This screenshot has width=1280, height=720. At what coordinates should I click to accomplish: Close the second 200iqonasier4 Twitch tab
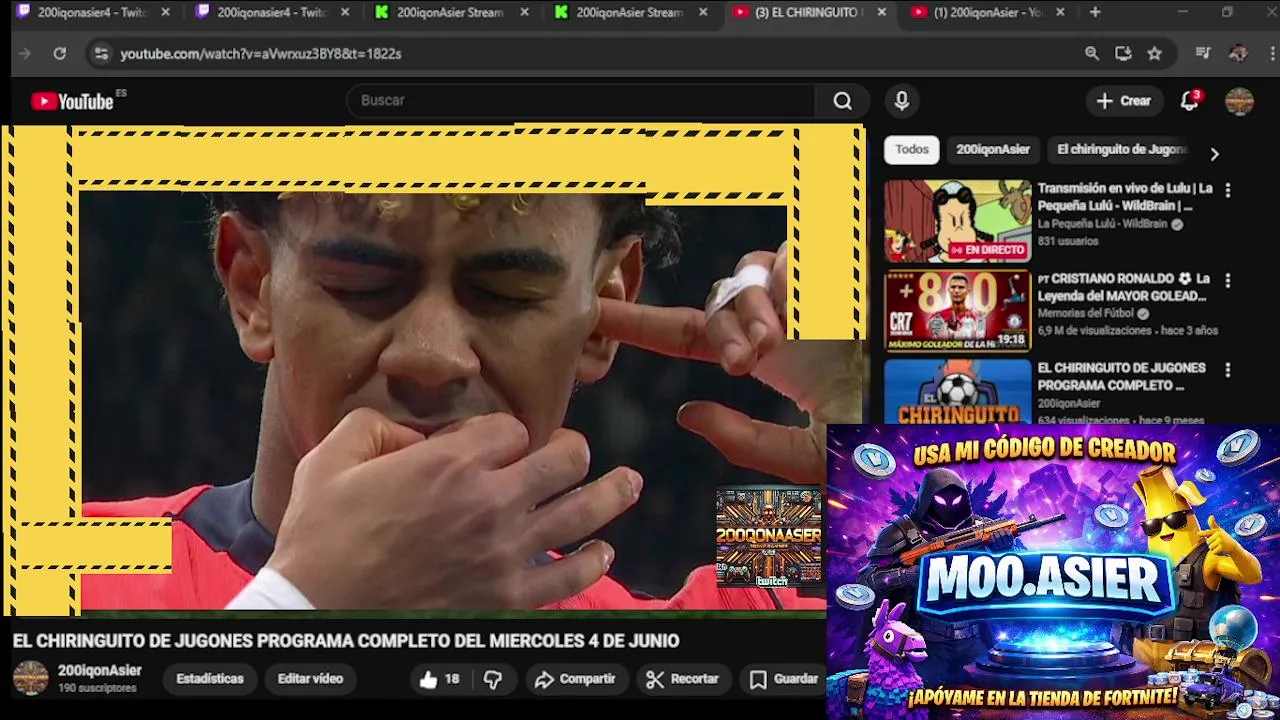tap(345, 12)
